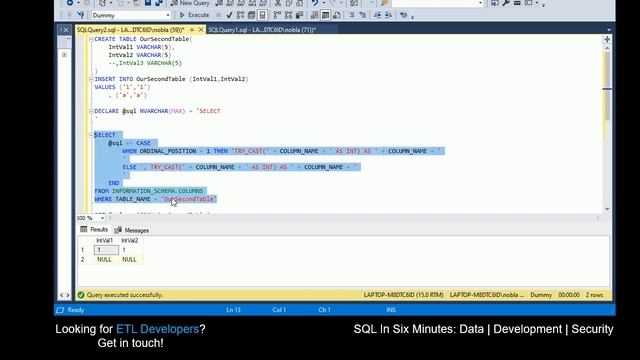Toggle Include Actual Execution Plan
Screen dimensions: 640x360
coord(277,15)
